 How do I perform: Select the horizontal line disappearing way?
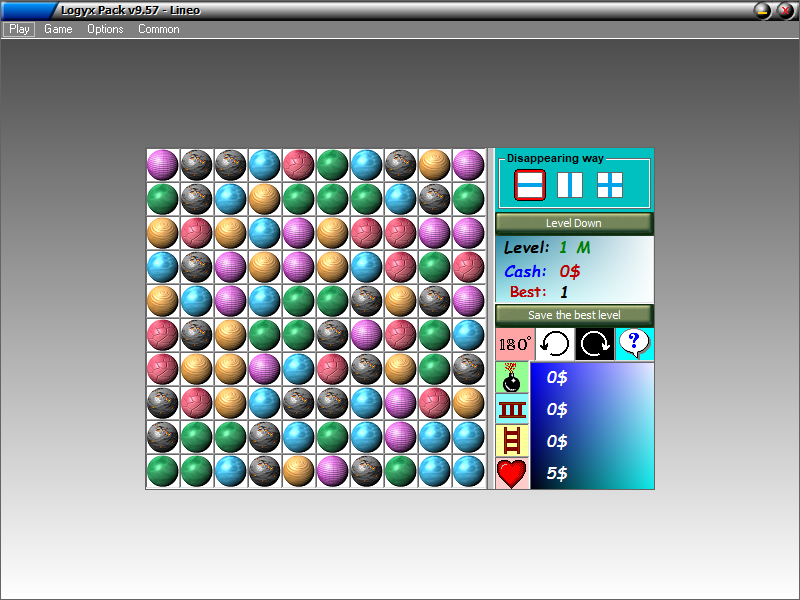530,185
